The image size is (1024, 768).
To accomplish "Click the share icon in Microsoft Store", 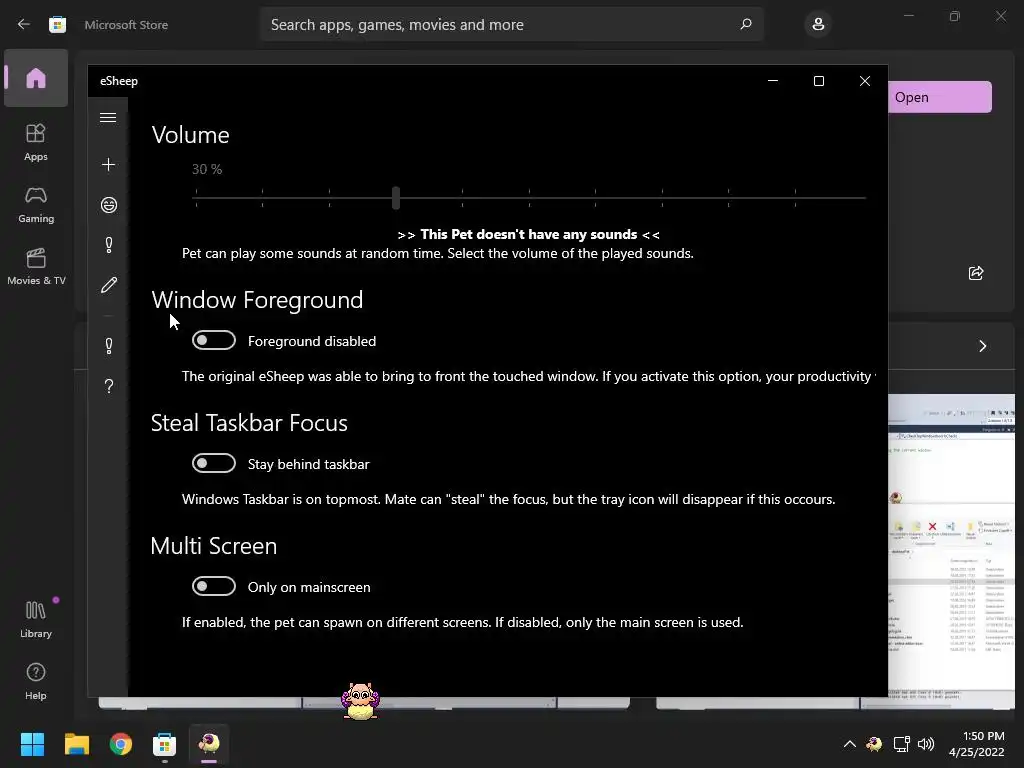I will pyautogui.click(x=976, y=273).
